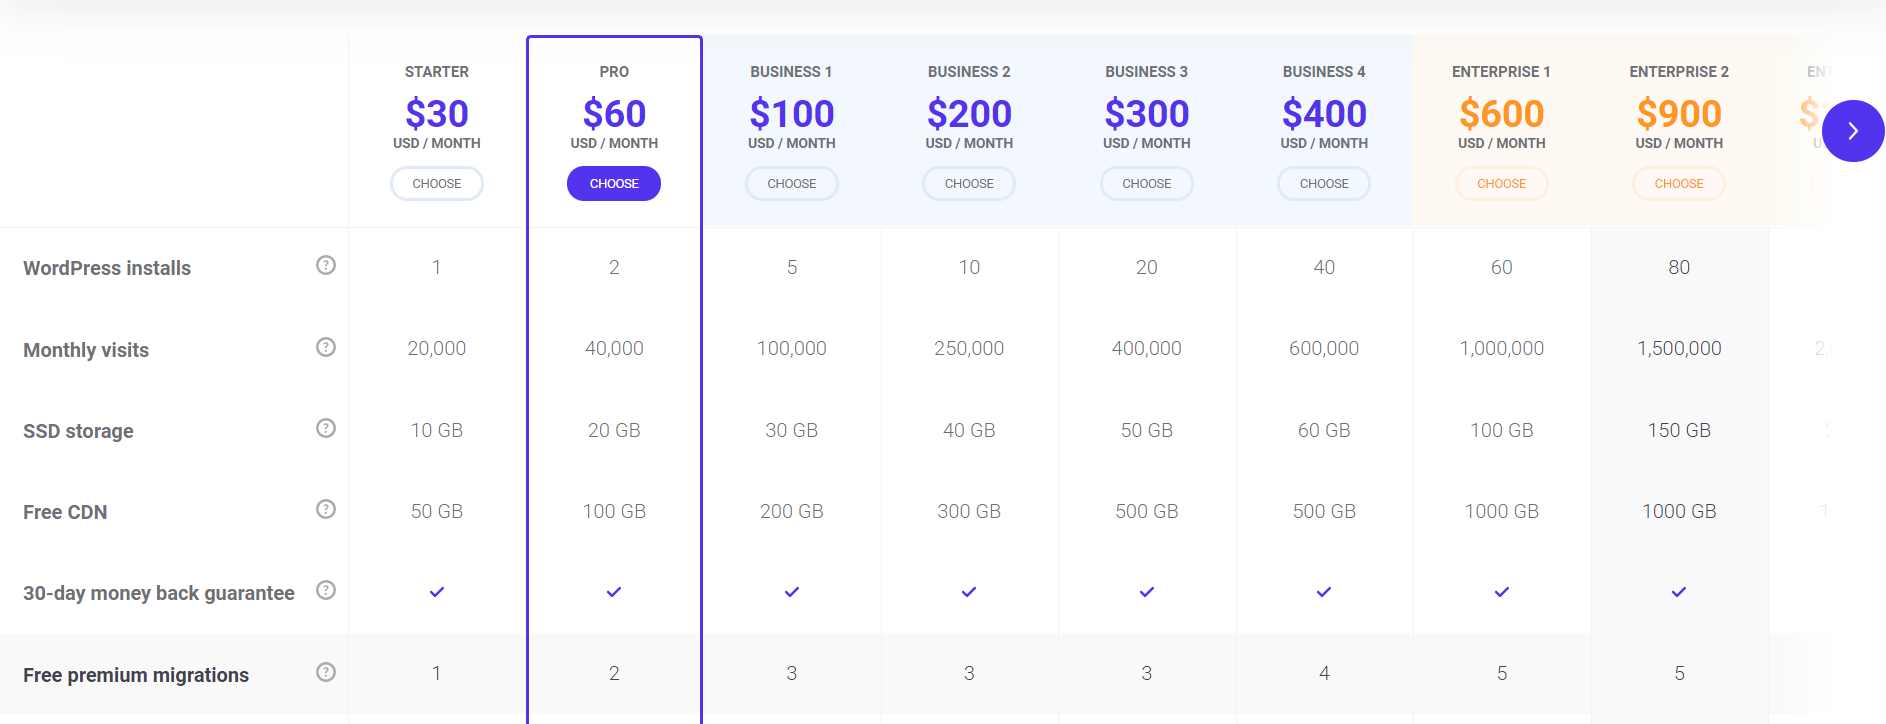Pick the Business 2 plan Choose button
1886x724 pixels.
[x=969, y=184]
